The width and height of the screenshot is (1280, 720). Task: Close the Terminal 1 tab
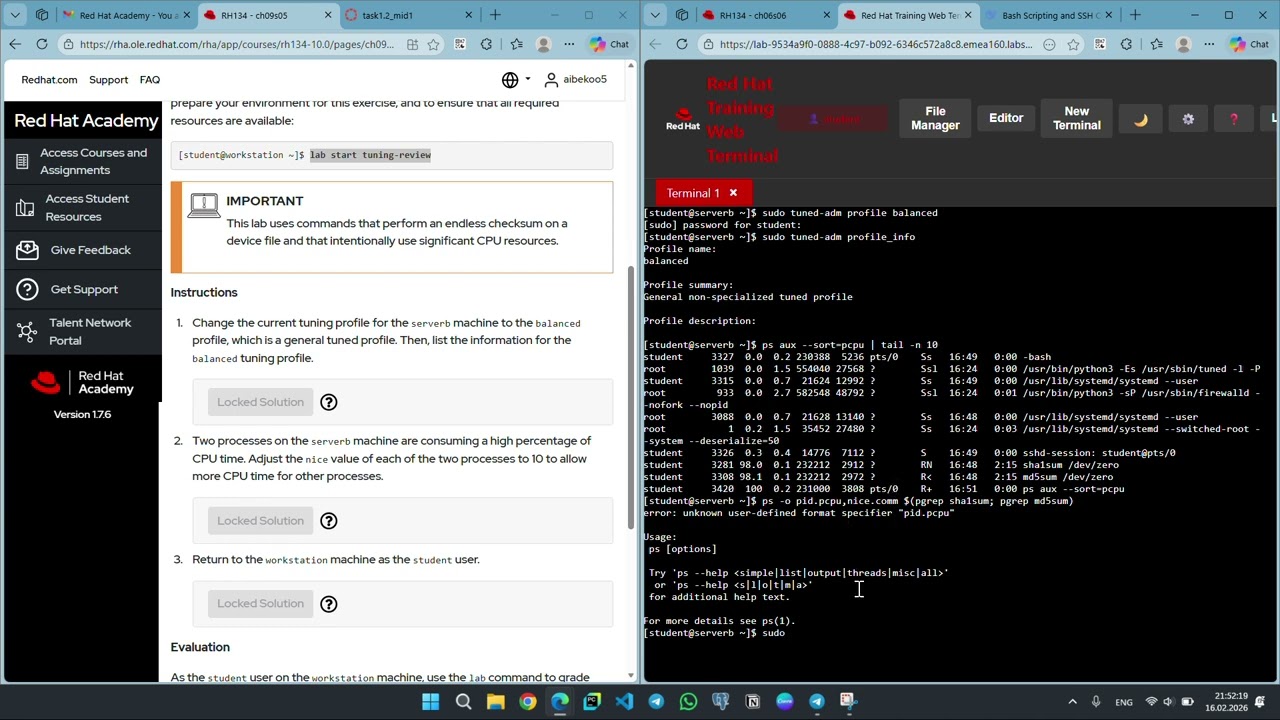[x=733, y=193]
